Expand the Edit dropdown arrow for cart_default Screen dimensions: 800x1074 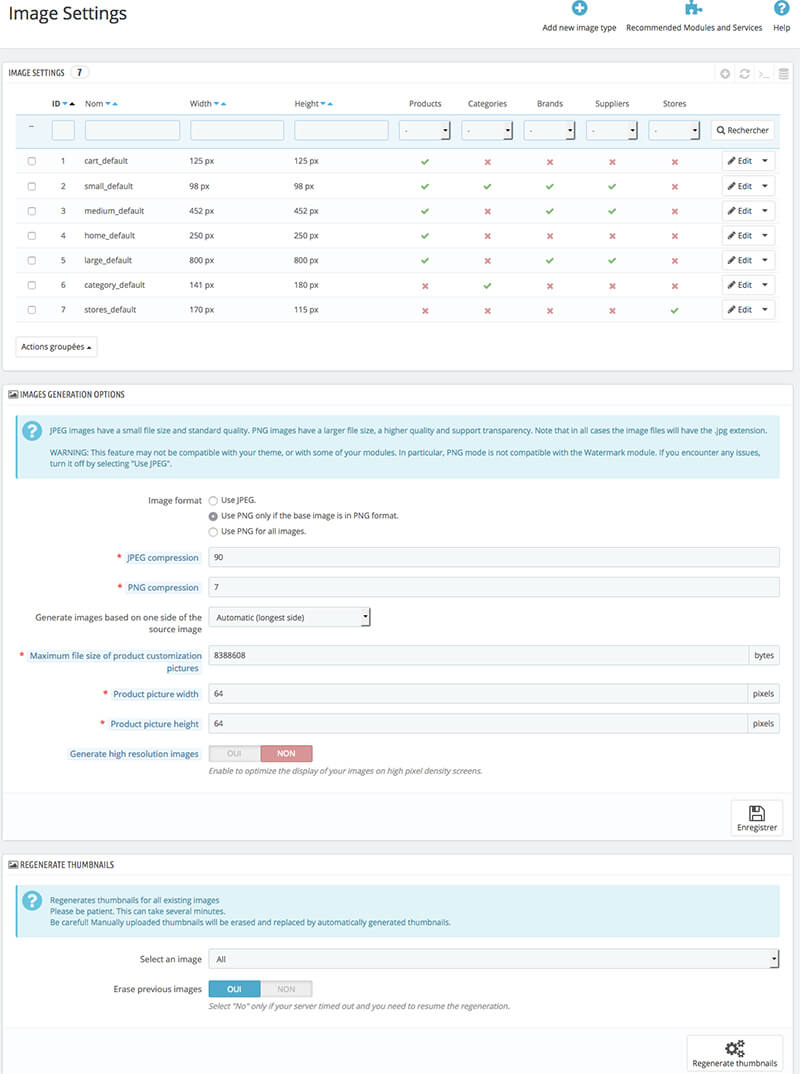(765, 161)
